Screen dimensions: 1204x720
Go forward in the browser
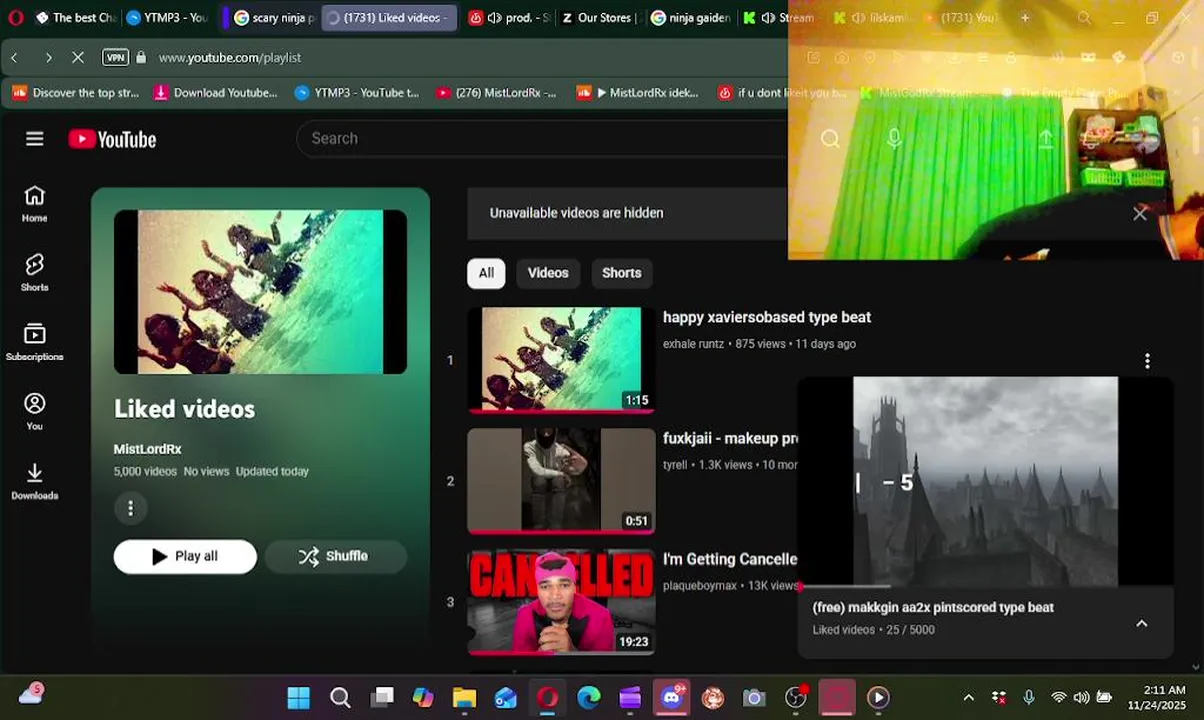(x=48, y=57)
